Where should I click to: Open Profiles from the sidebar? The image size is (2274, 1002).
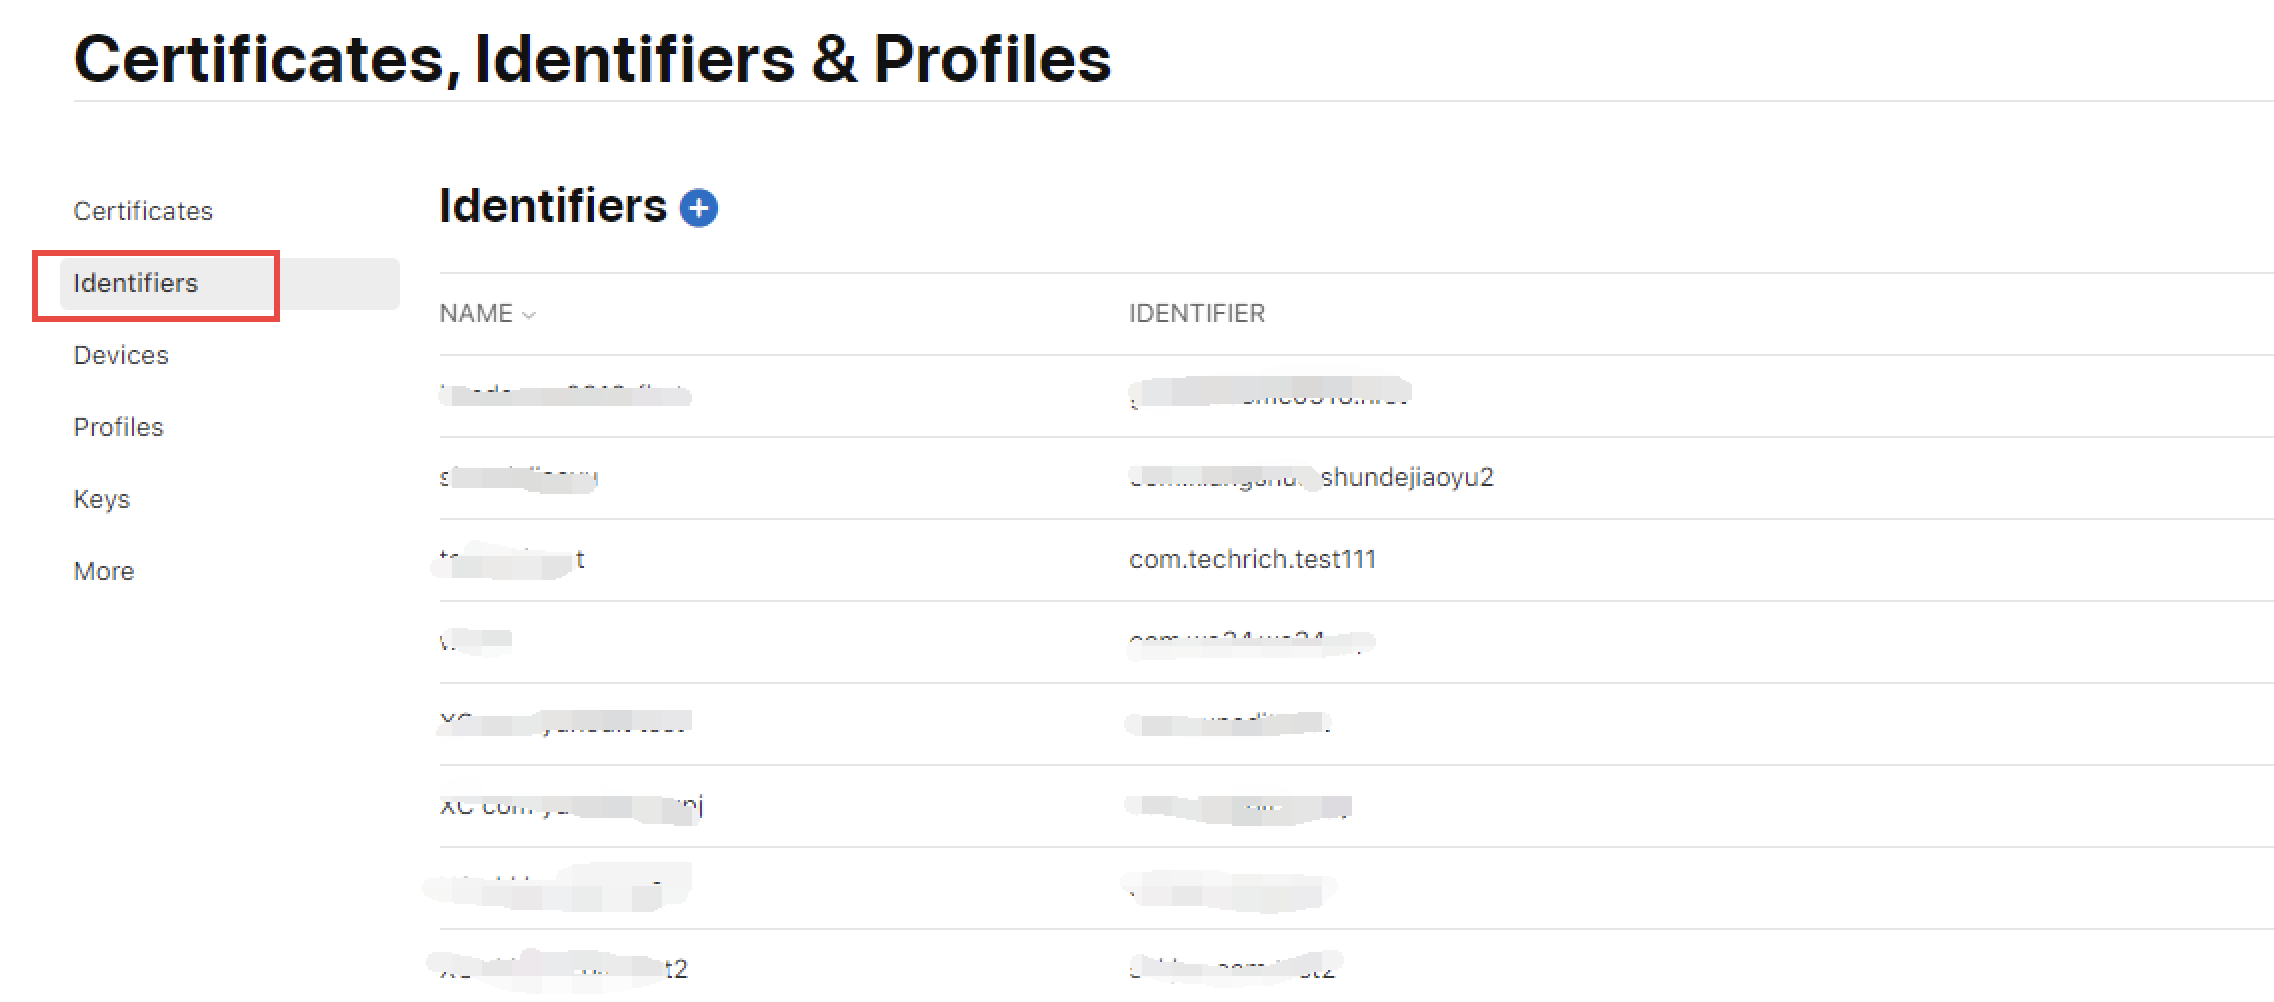118,427
